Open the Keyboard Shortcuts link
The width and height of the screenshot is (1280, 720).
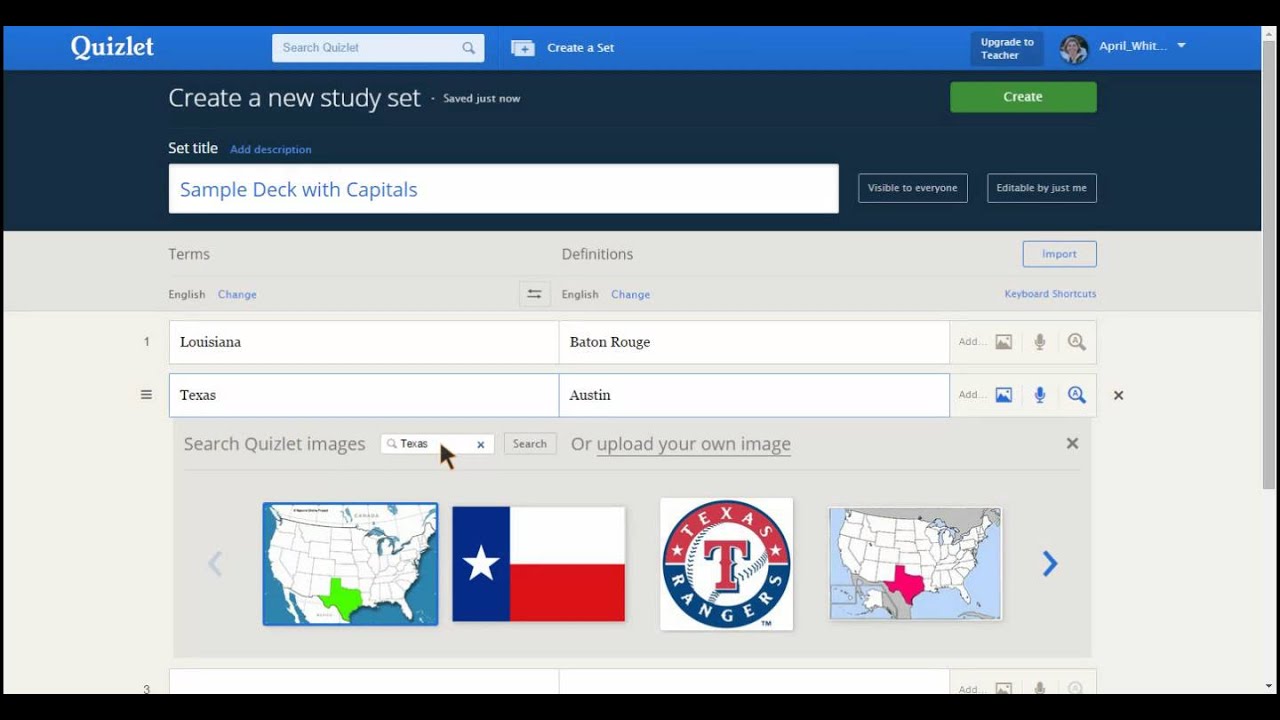pos(1050,294)
